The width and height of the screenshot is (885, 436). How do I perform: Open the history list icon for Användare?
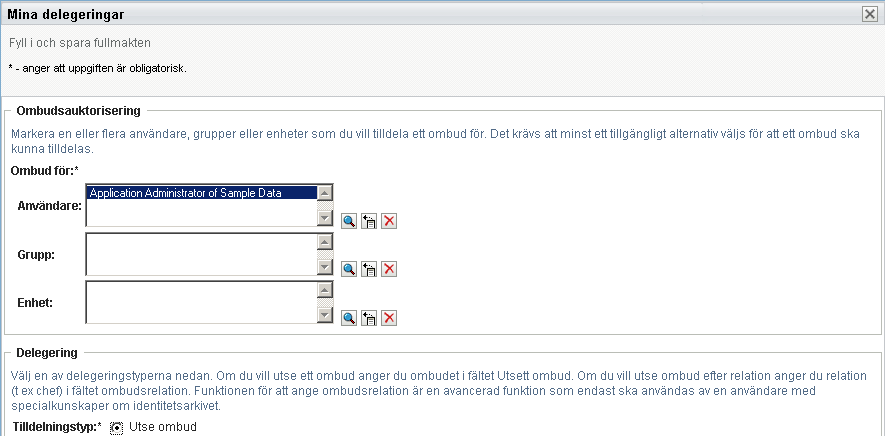[369, 221]
